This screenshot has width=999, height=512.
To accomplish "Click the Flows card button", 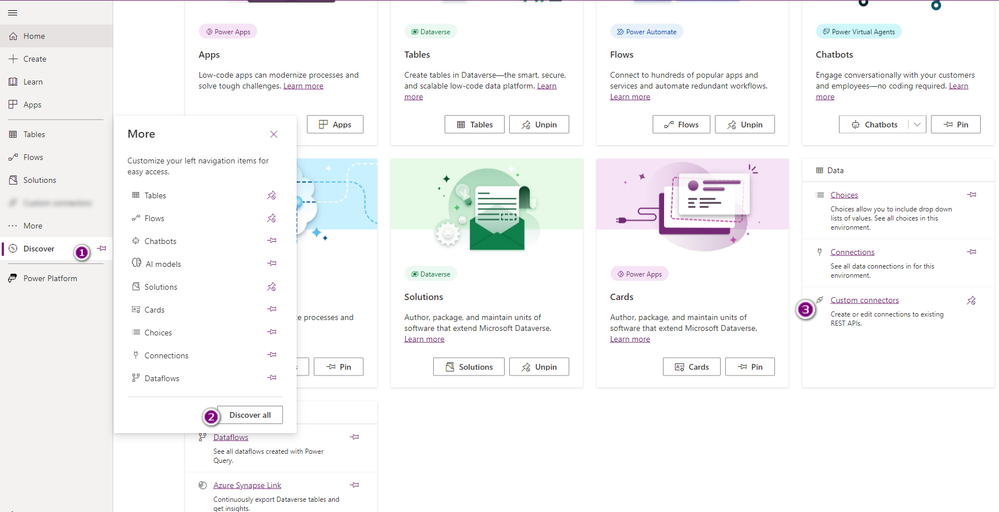I will [681, 124].
